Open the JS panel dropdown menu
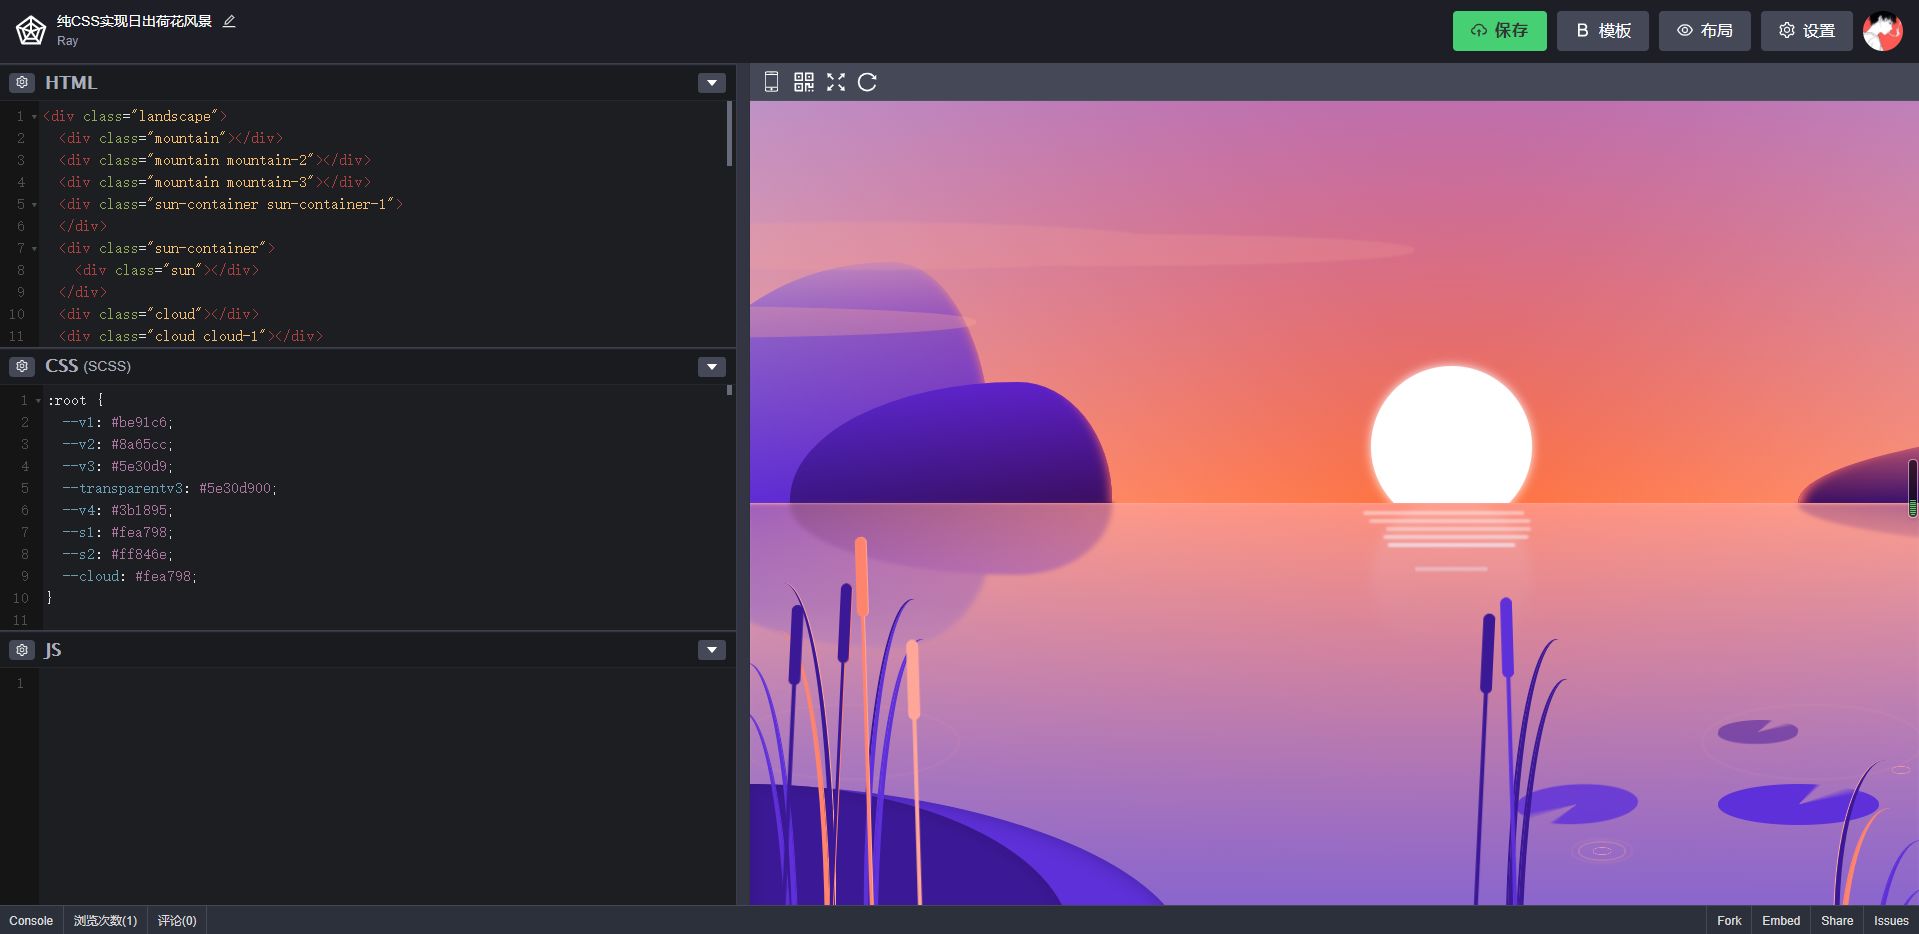This screenshot has width=1919, height=934. click(x=711, y=650)
